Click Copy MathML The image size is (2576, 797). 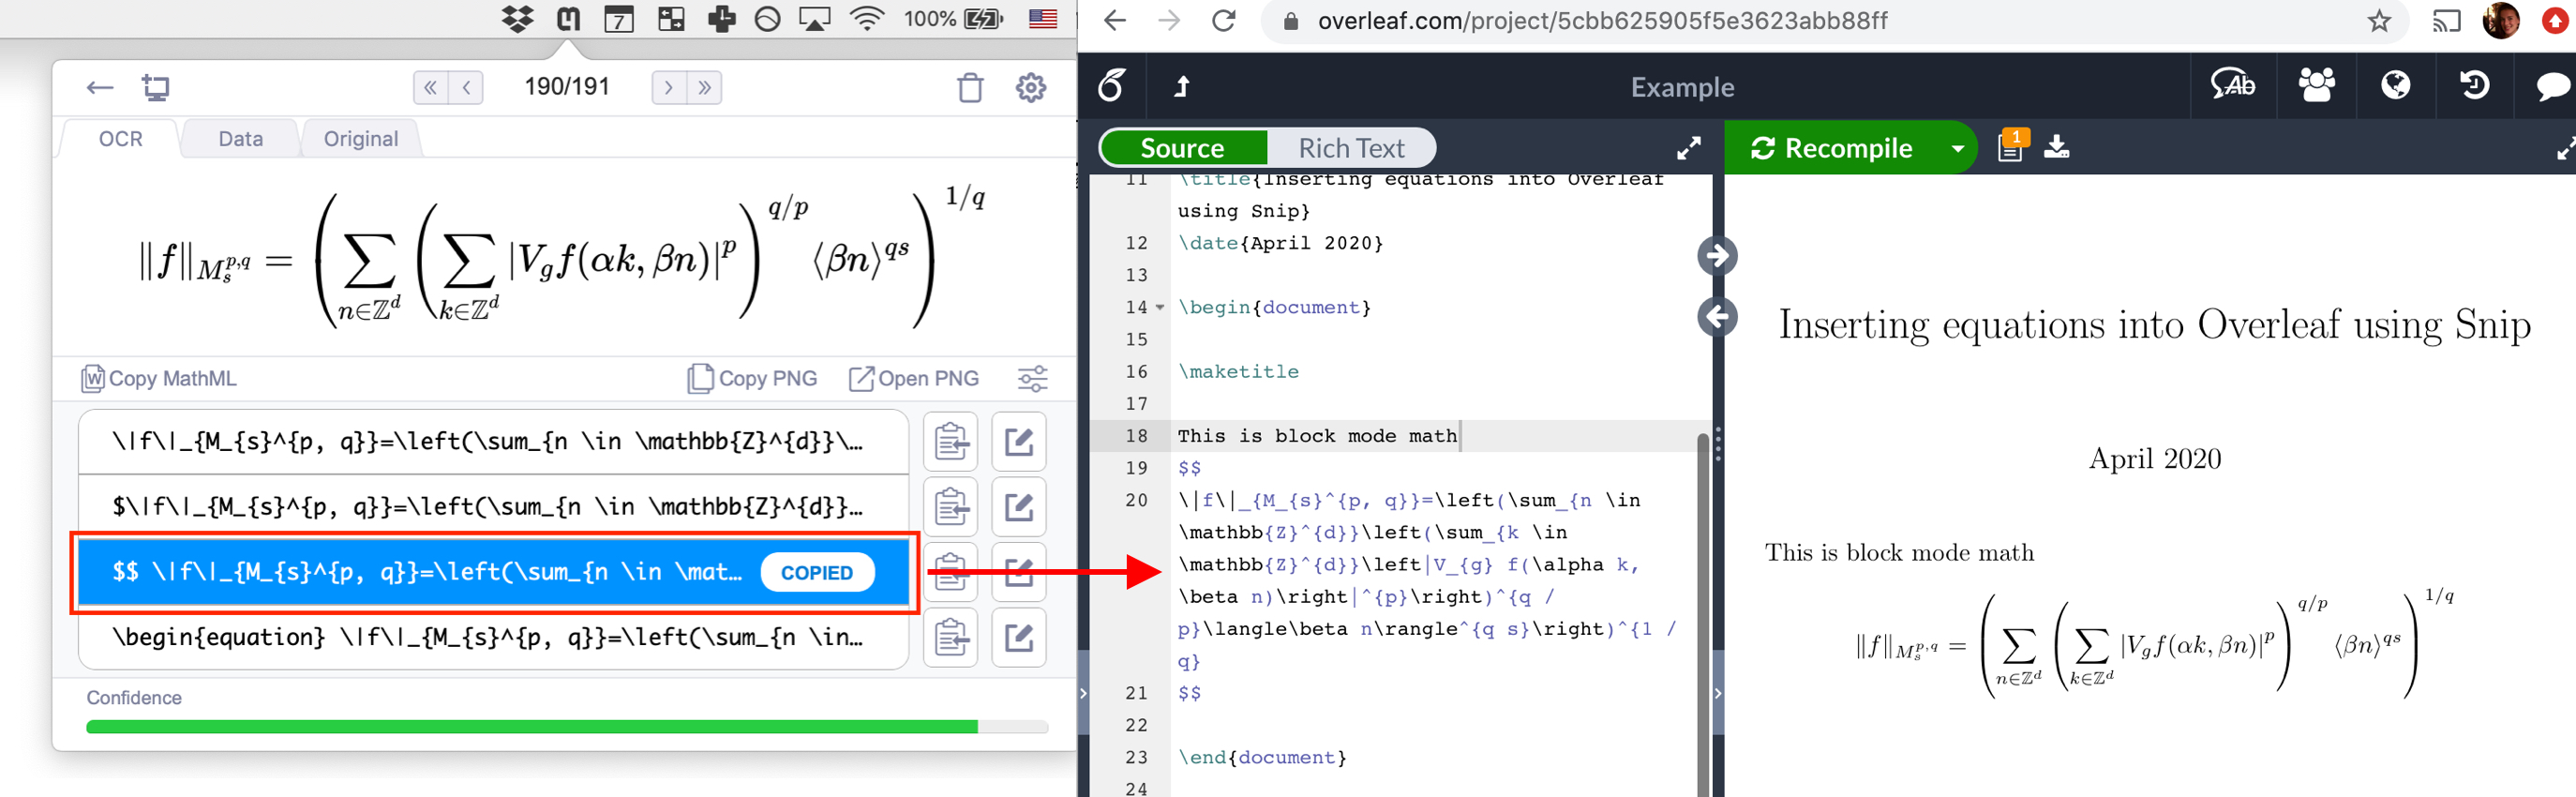click(x=160, y=379)
